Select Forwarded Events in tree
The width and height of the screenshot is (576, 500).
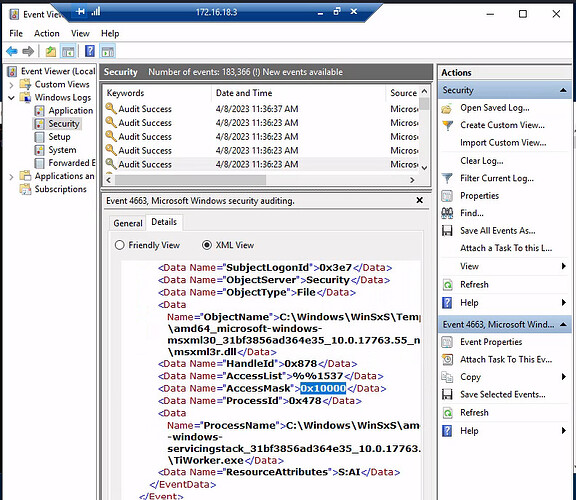(72, 163)
